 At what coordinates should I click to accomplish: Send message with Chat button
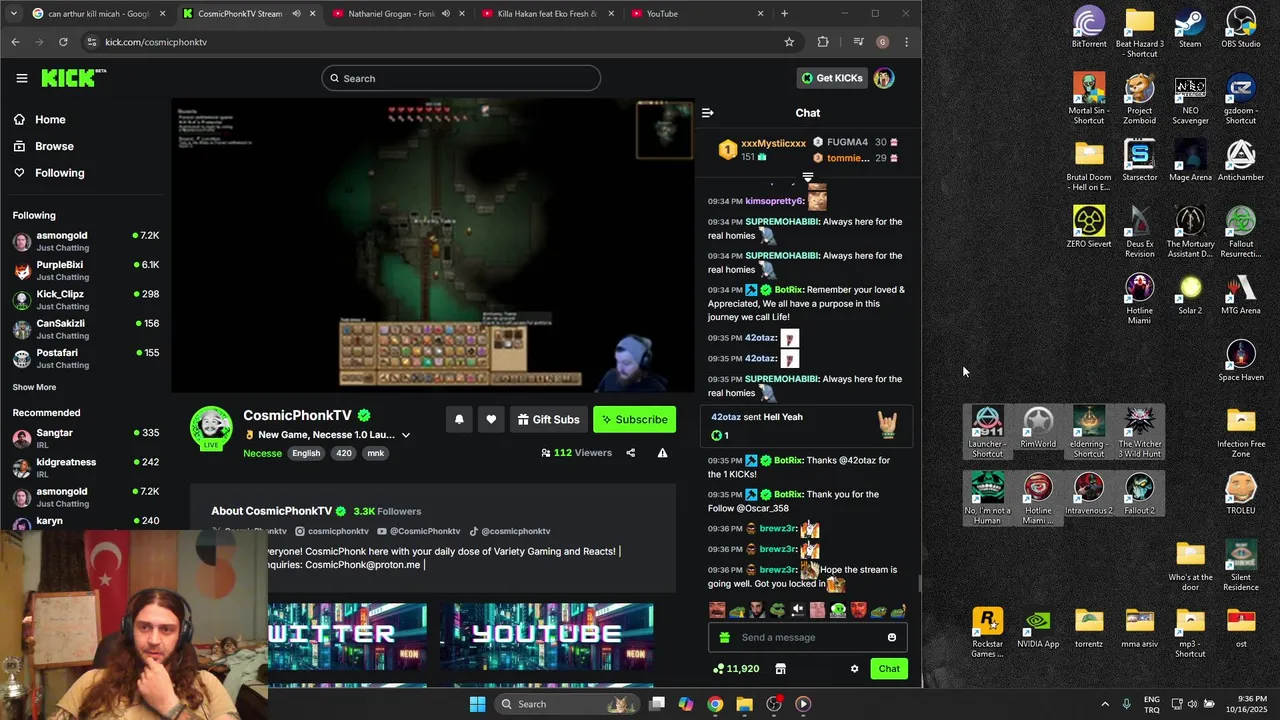pos(889,669)
